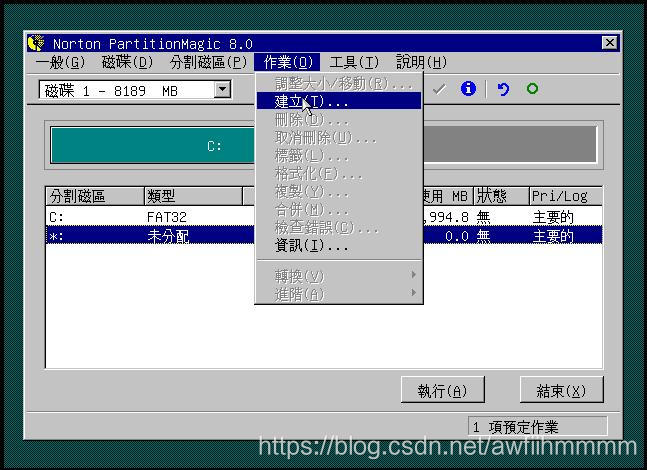The height and width of the screenshot is (470, 647).
Task: Click the PartitionMagic title bar logo icon
Action: click(x=36, y=43)
